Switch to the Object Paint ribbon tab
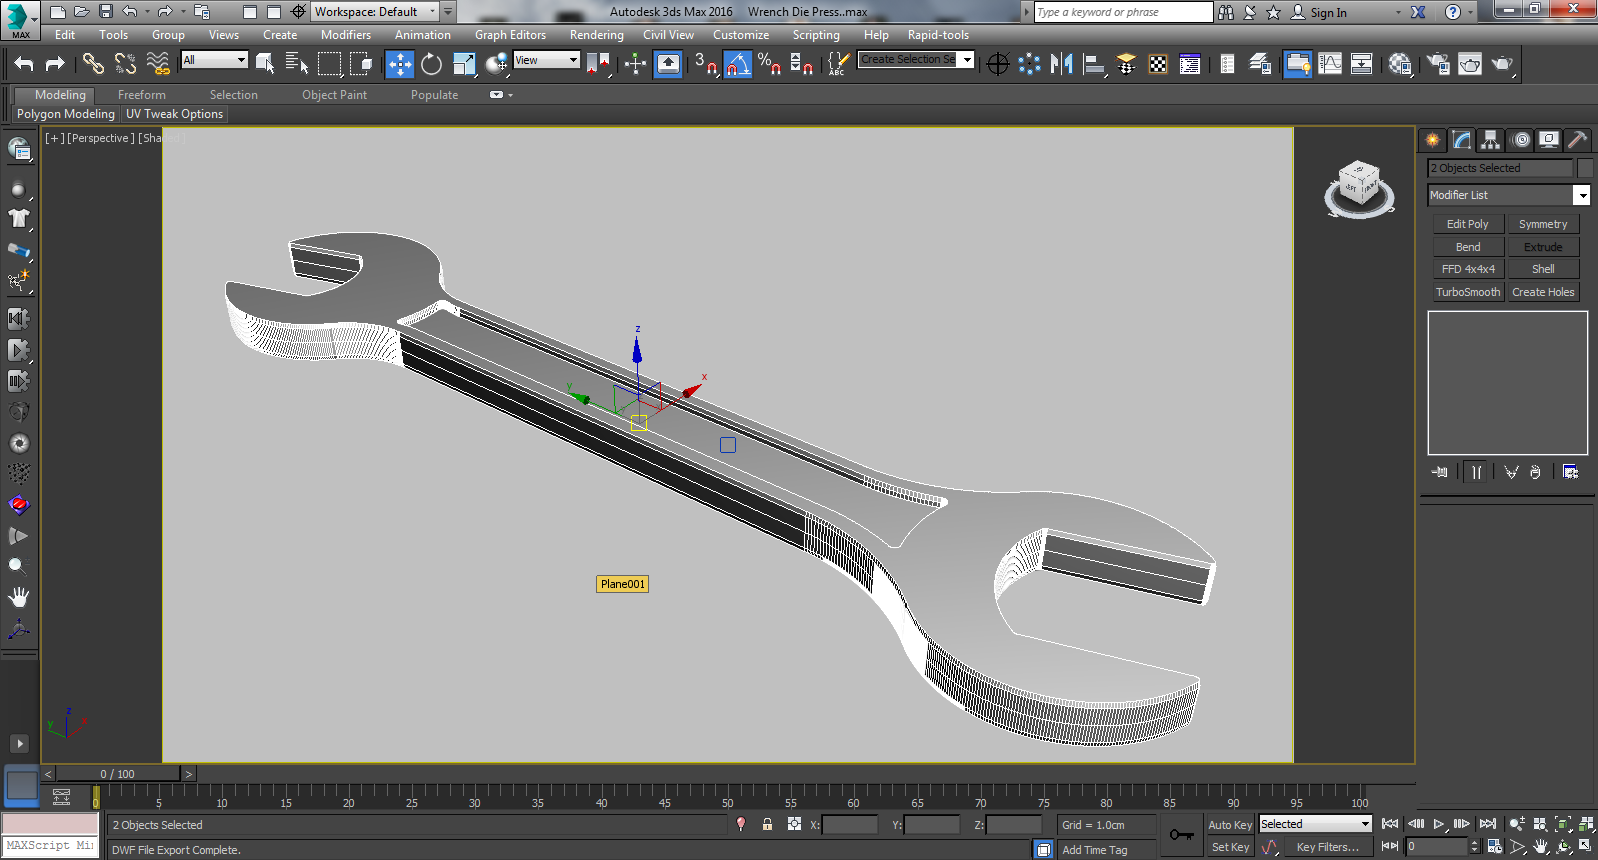Image resolution: width=1598 pixels, height=860 pixels. click(334, 95)
